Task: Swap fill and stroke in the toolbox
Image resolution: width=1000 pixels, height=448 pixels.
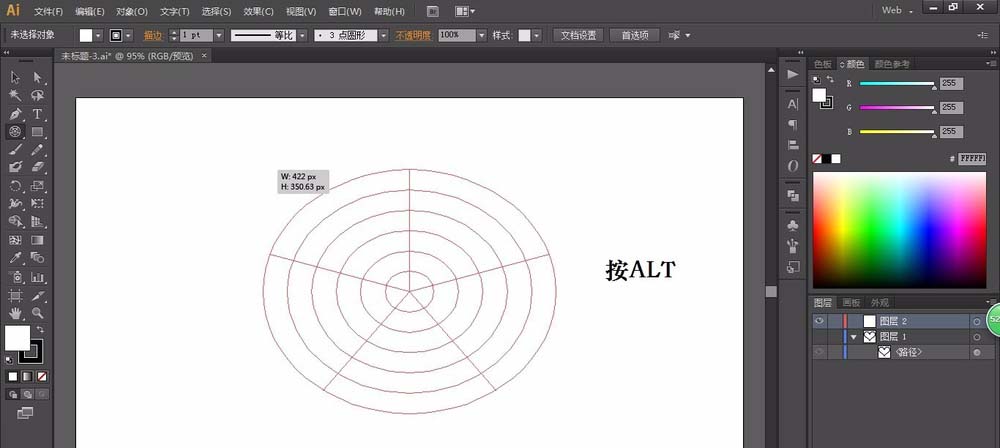Action: 40,329
